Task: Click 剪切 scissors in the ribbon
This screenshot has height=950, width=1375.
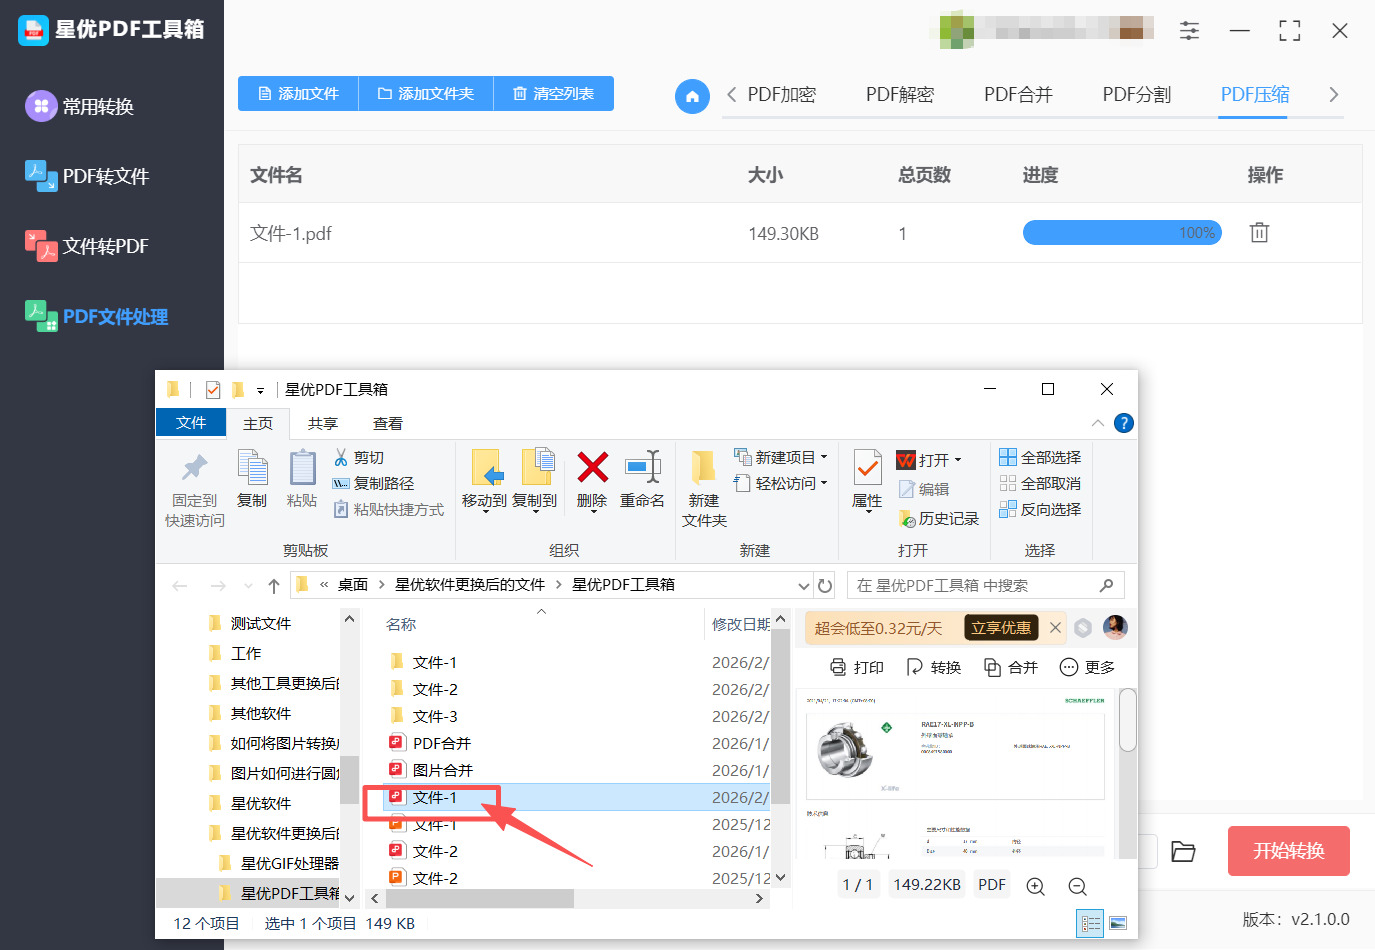Action: point(358,457)
